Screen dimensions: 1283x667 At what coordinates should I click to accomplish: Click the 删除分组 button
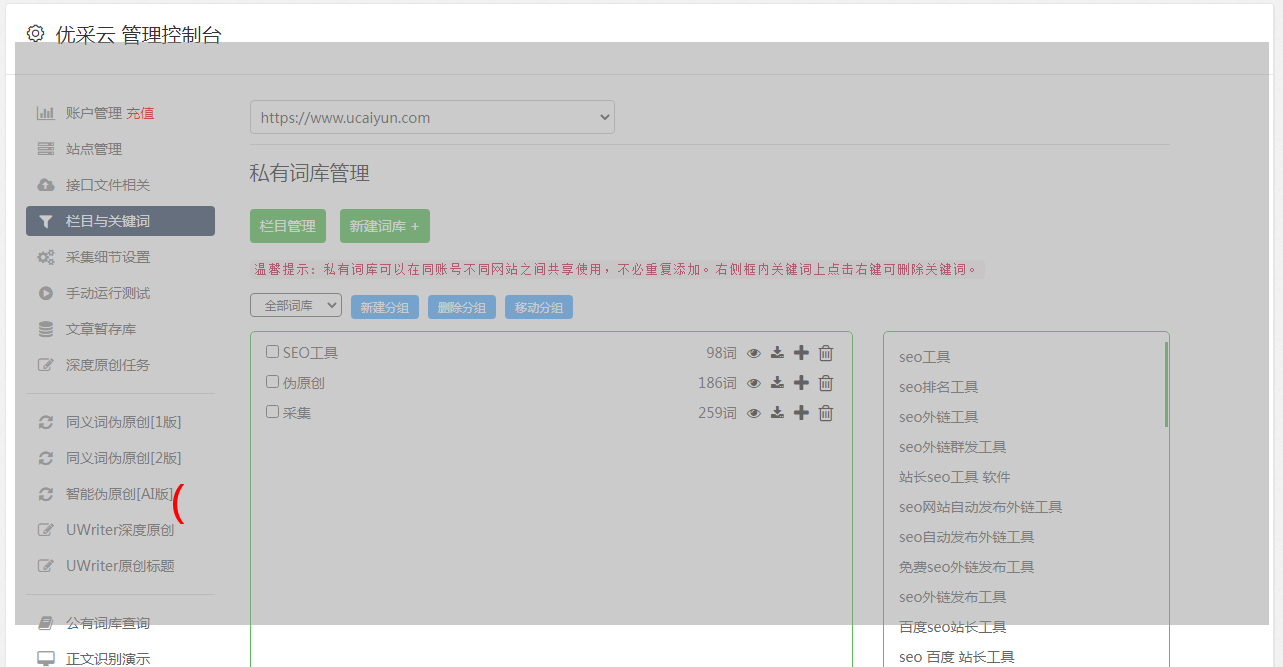[x=462, y=307]
